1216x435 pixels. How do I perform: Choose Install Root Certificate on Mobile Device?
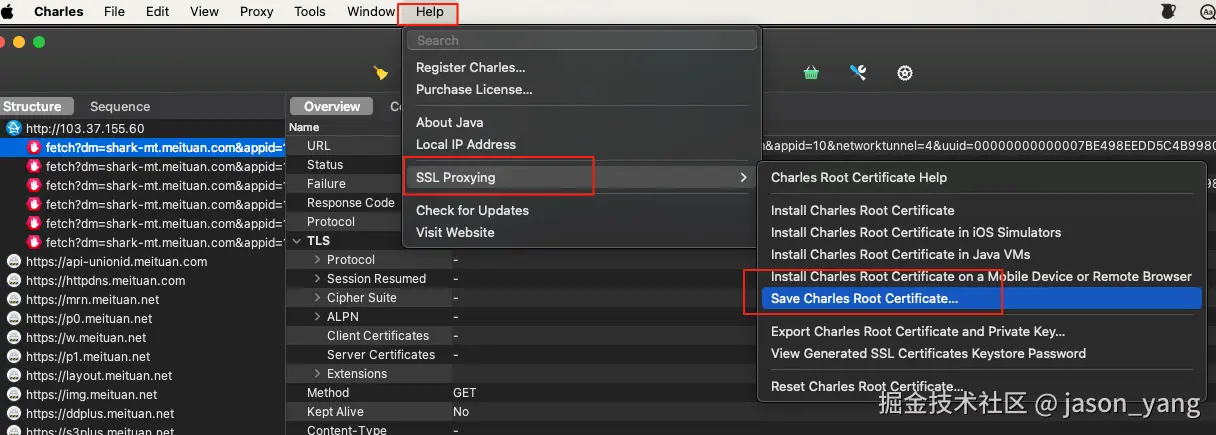point(984,277)
